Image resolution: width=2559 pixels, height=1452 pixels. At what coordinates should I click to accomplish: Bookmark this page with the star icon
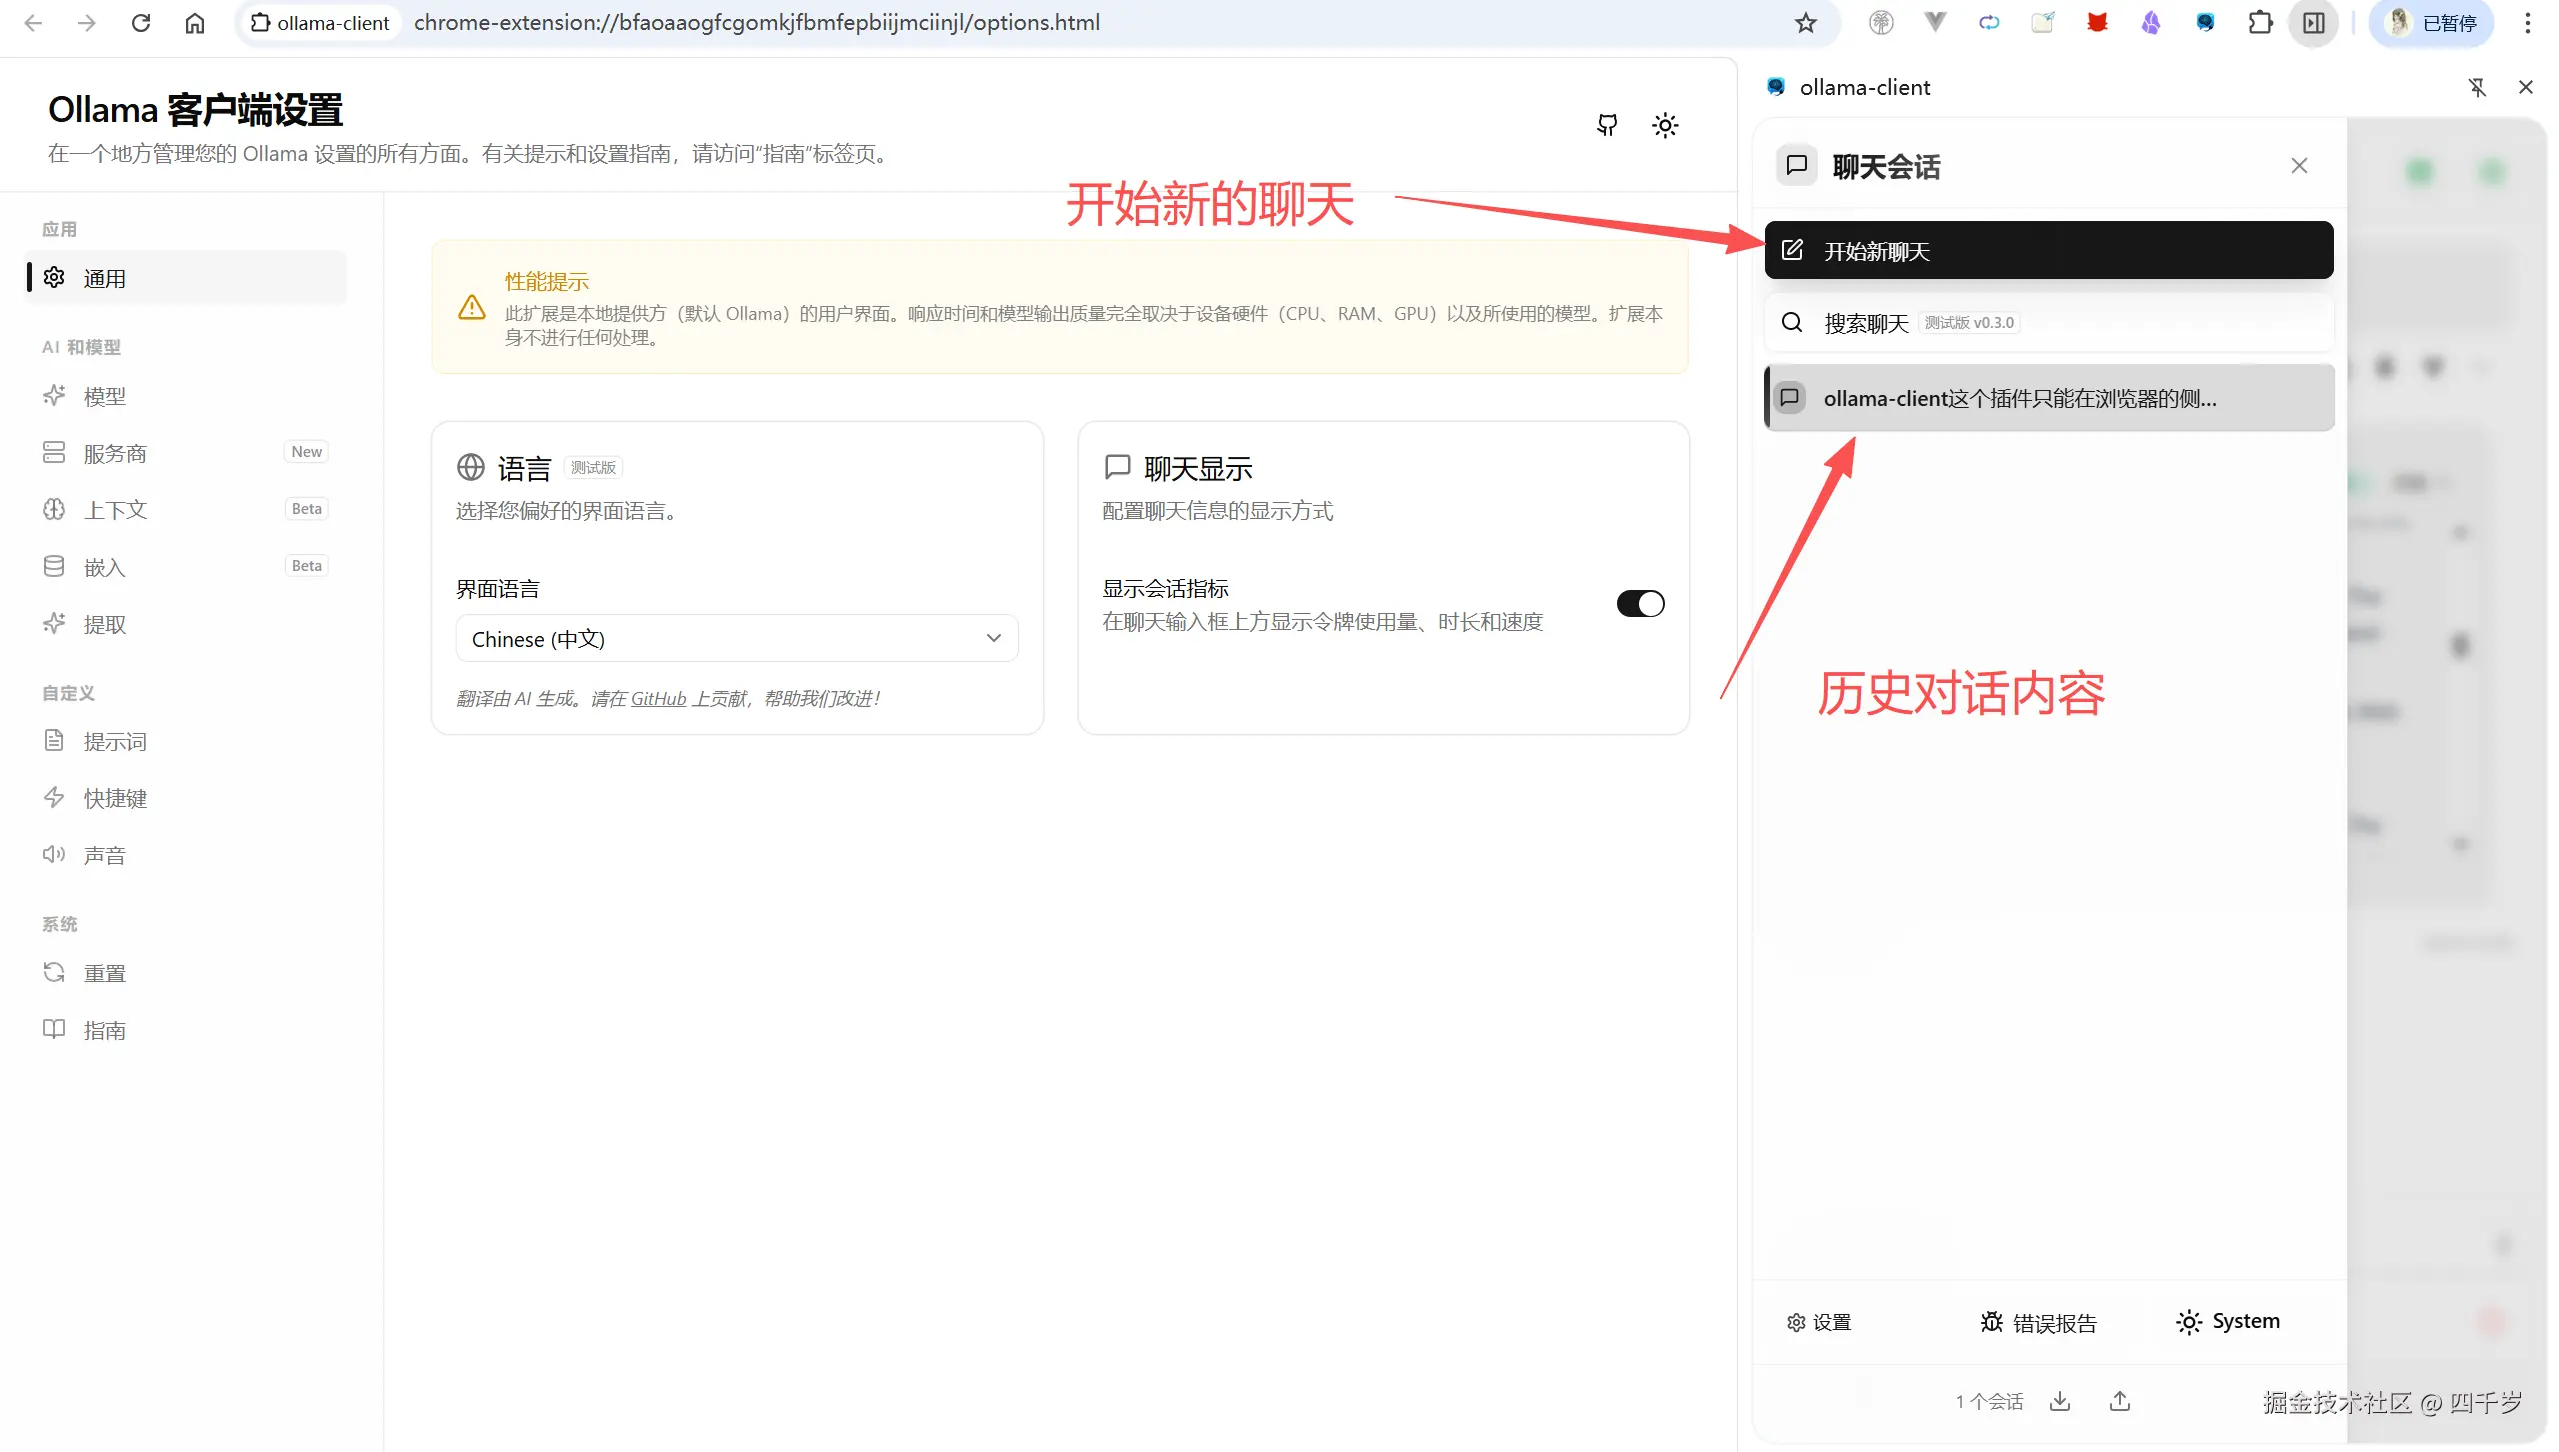point(1805,23)
